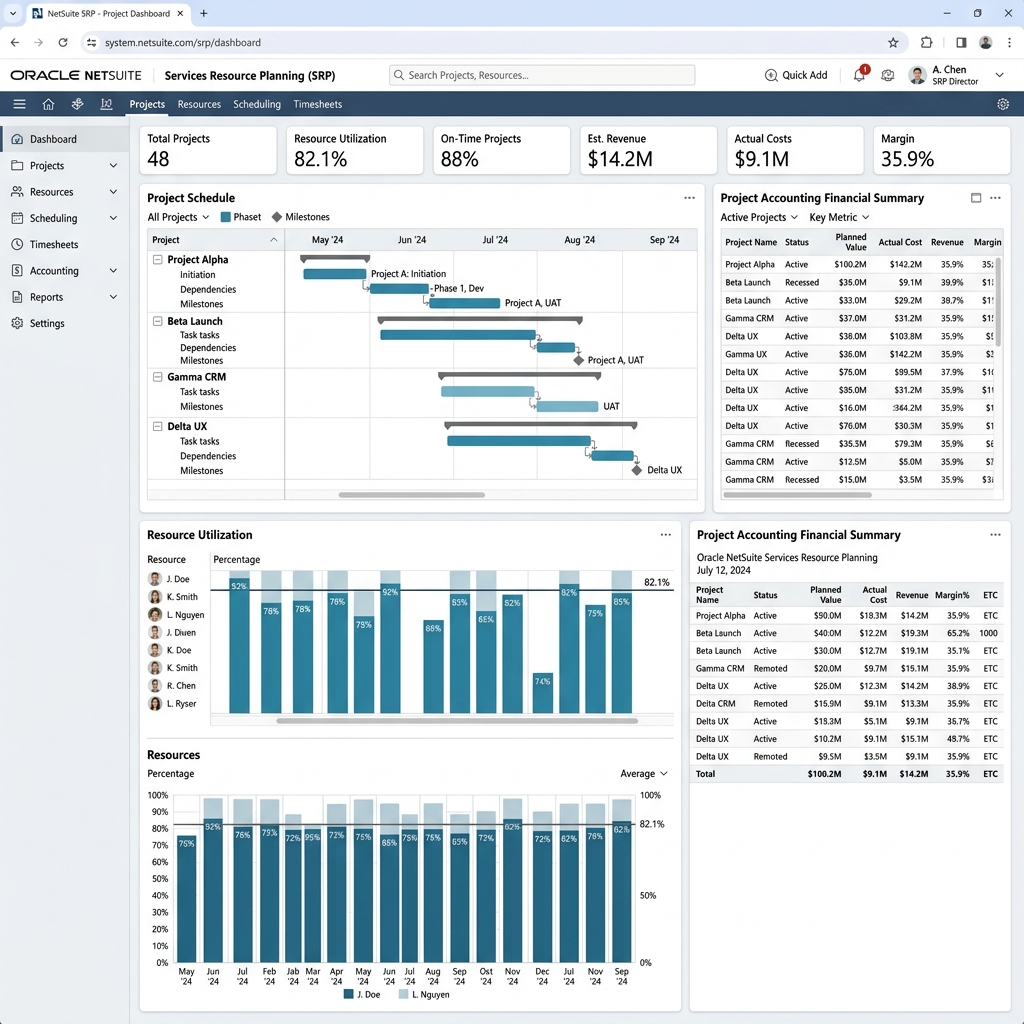
Task: Collapse the Gamma CRM group
Action: pyautogui.click(x=157, y=377)
